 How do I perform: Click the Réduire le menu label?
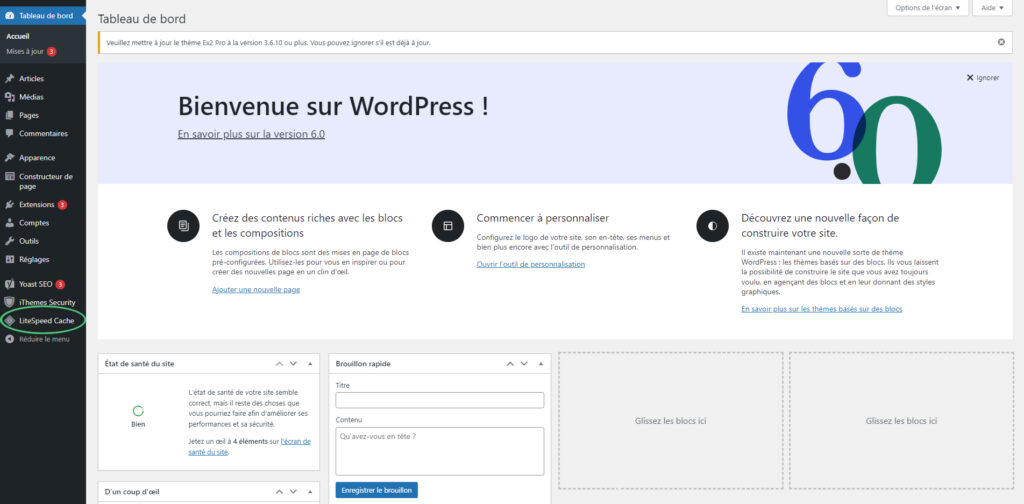44,339
